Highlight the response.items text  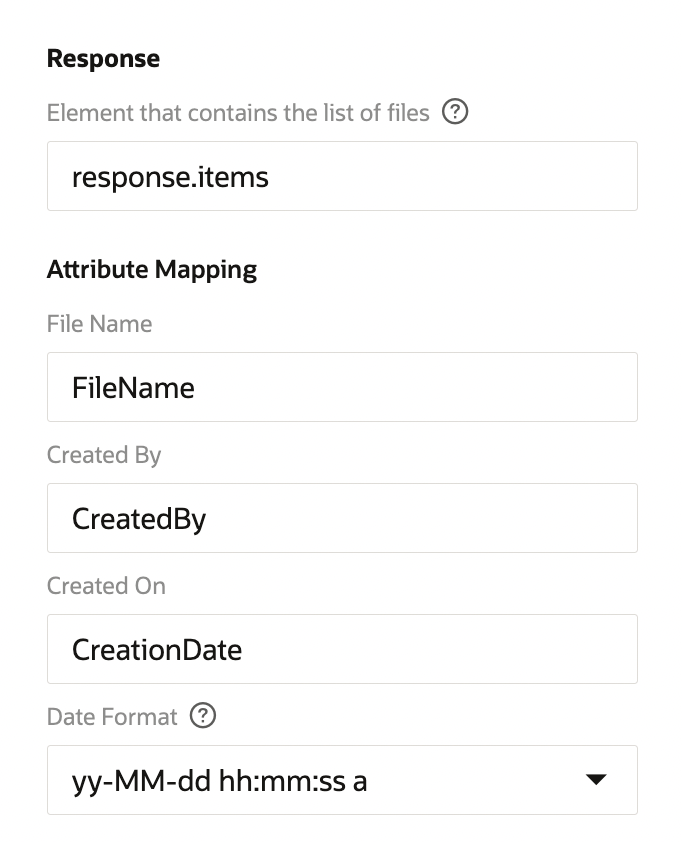coord(171,176)
